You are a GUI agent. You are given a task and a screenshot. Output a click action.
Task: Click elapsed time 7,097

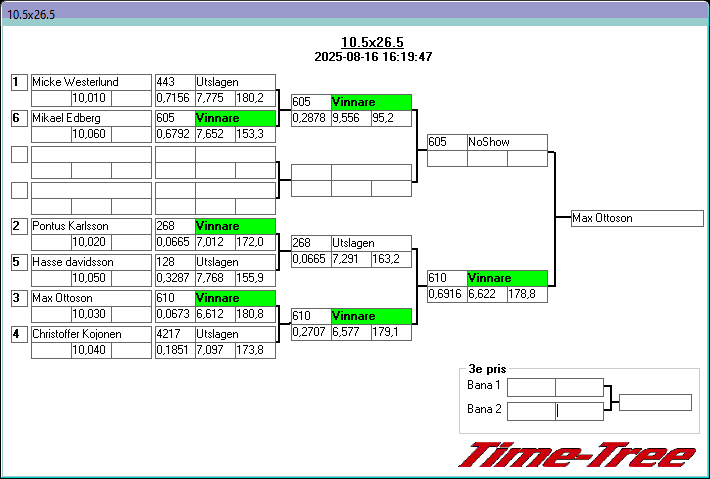pos(215,350)
